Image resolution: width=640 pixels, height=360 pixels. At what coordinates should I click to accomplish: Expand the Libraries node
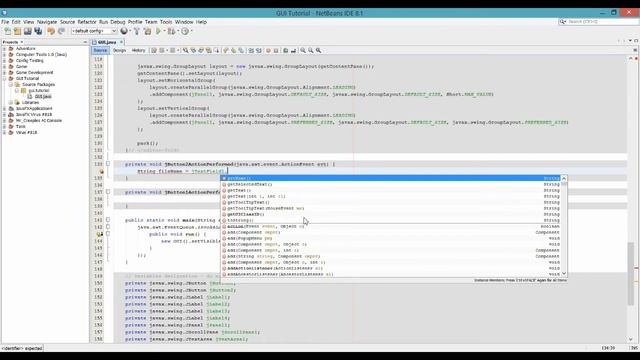pyautogui.click(x=11, y=102)
